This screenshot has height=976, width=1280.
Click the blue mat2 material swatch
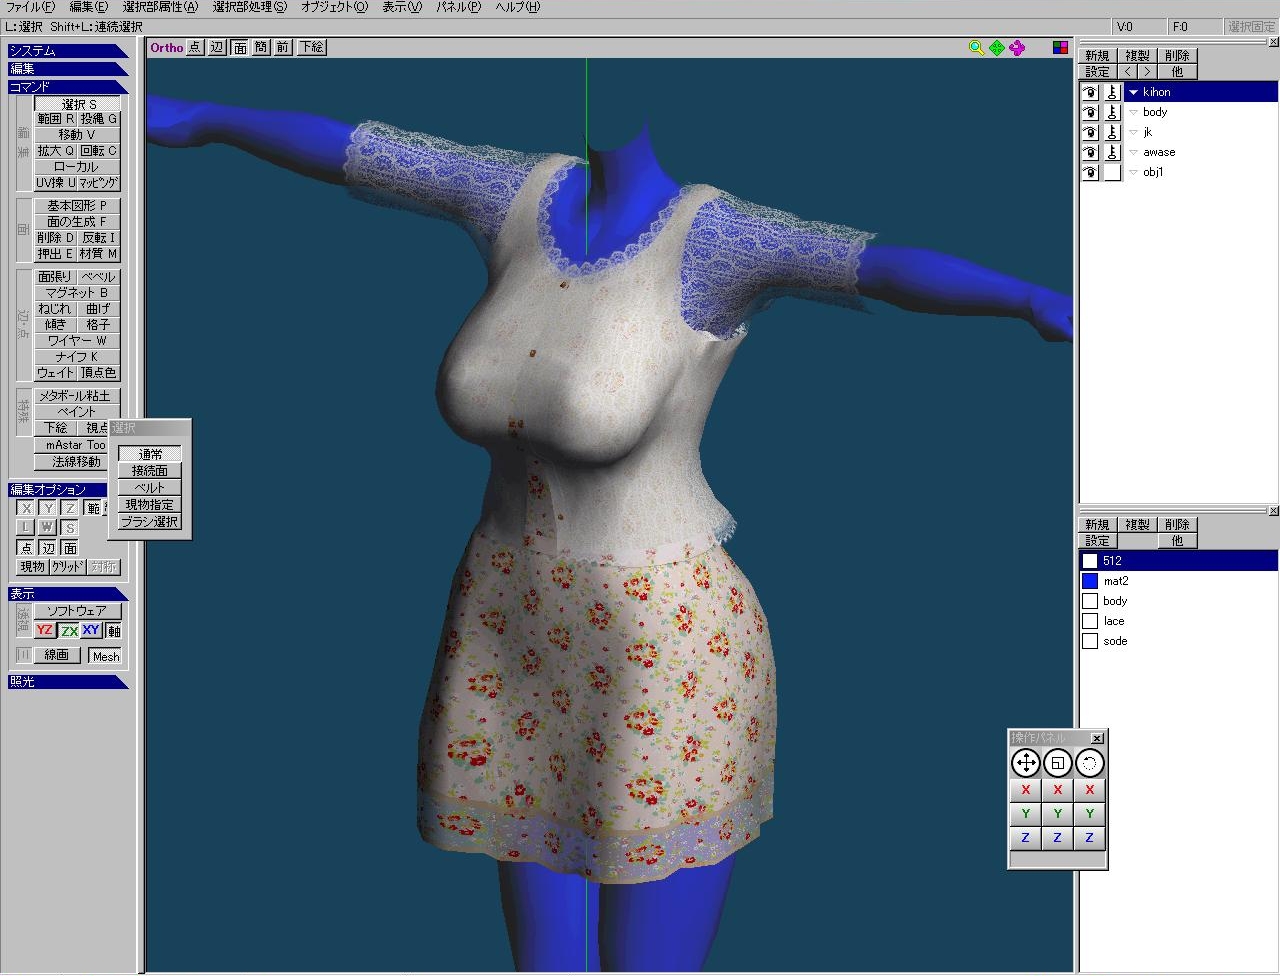(1090, 581)
